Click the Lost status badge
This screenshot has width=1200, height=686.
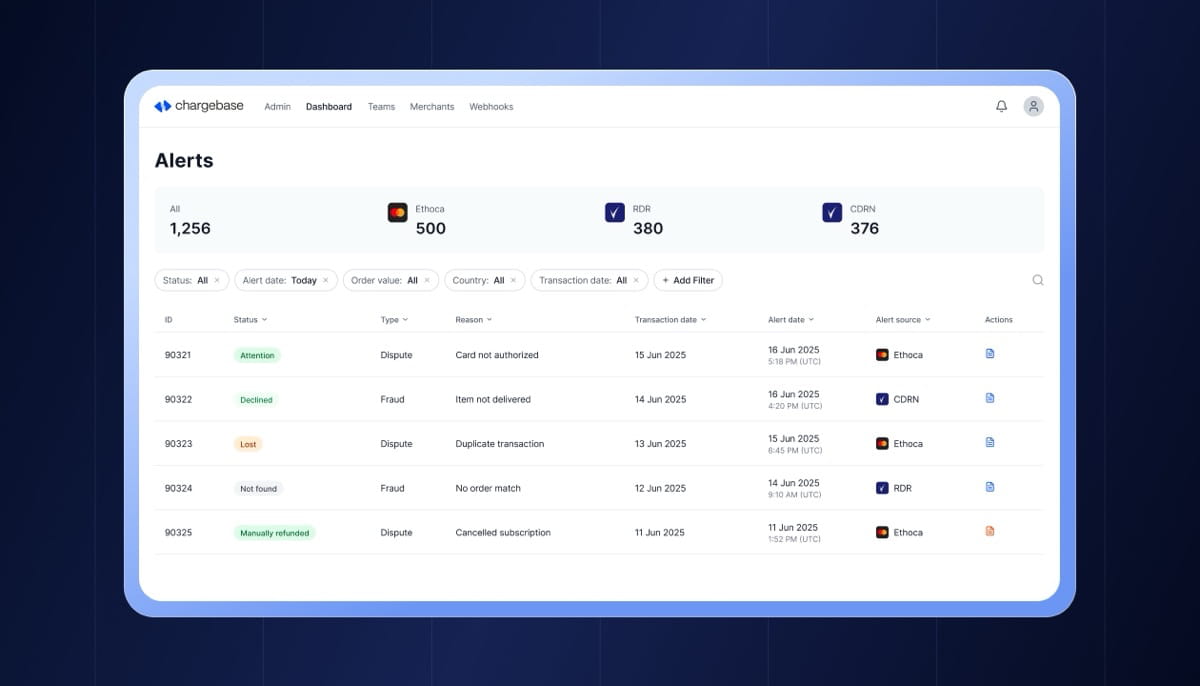point(248,444)
